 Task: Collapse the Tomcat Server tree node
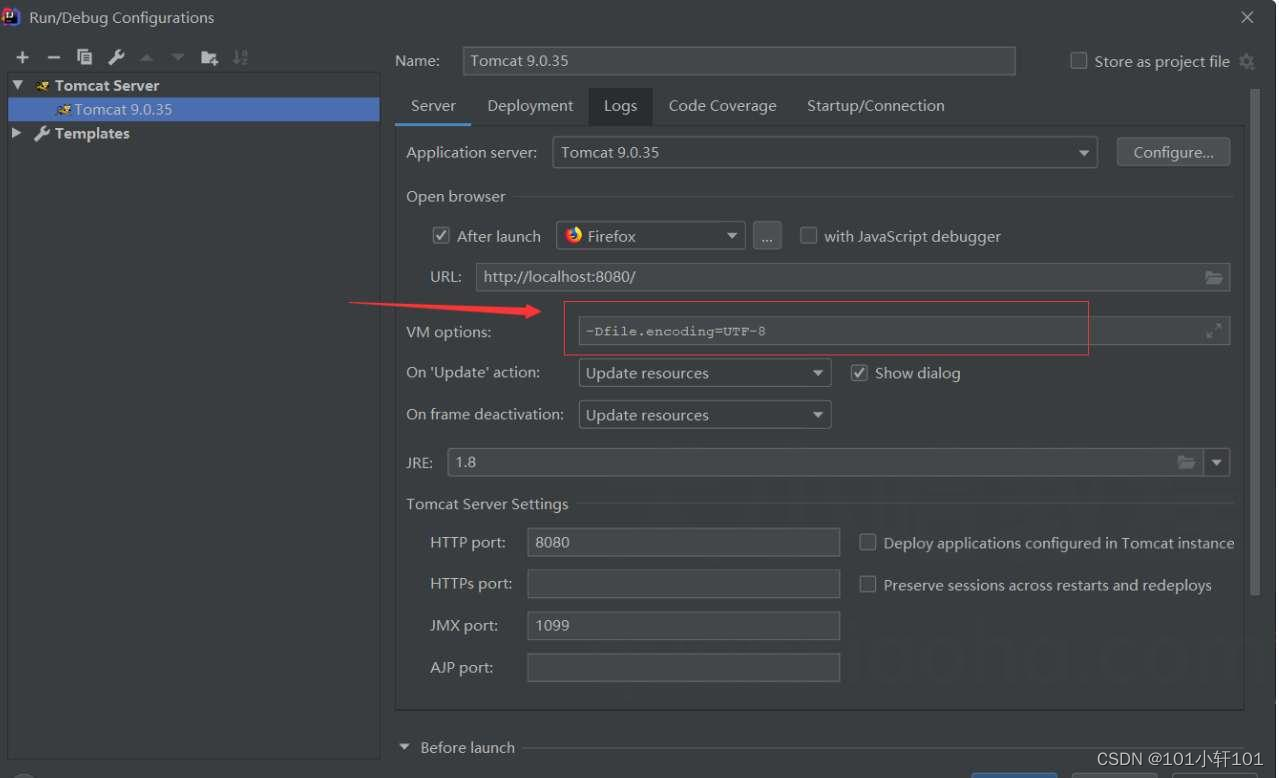pos(17,86)
